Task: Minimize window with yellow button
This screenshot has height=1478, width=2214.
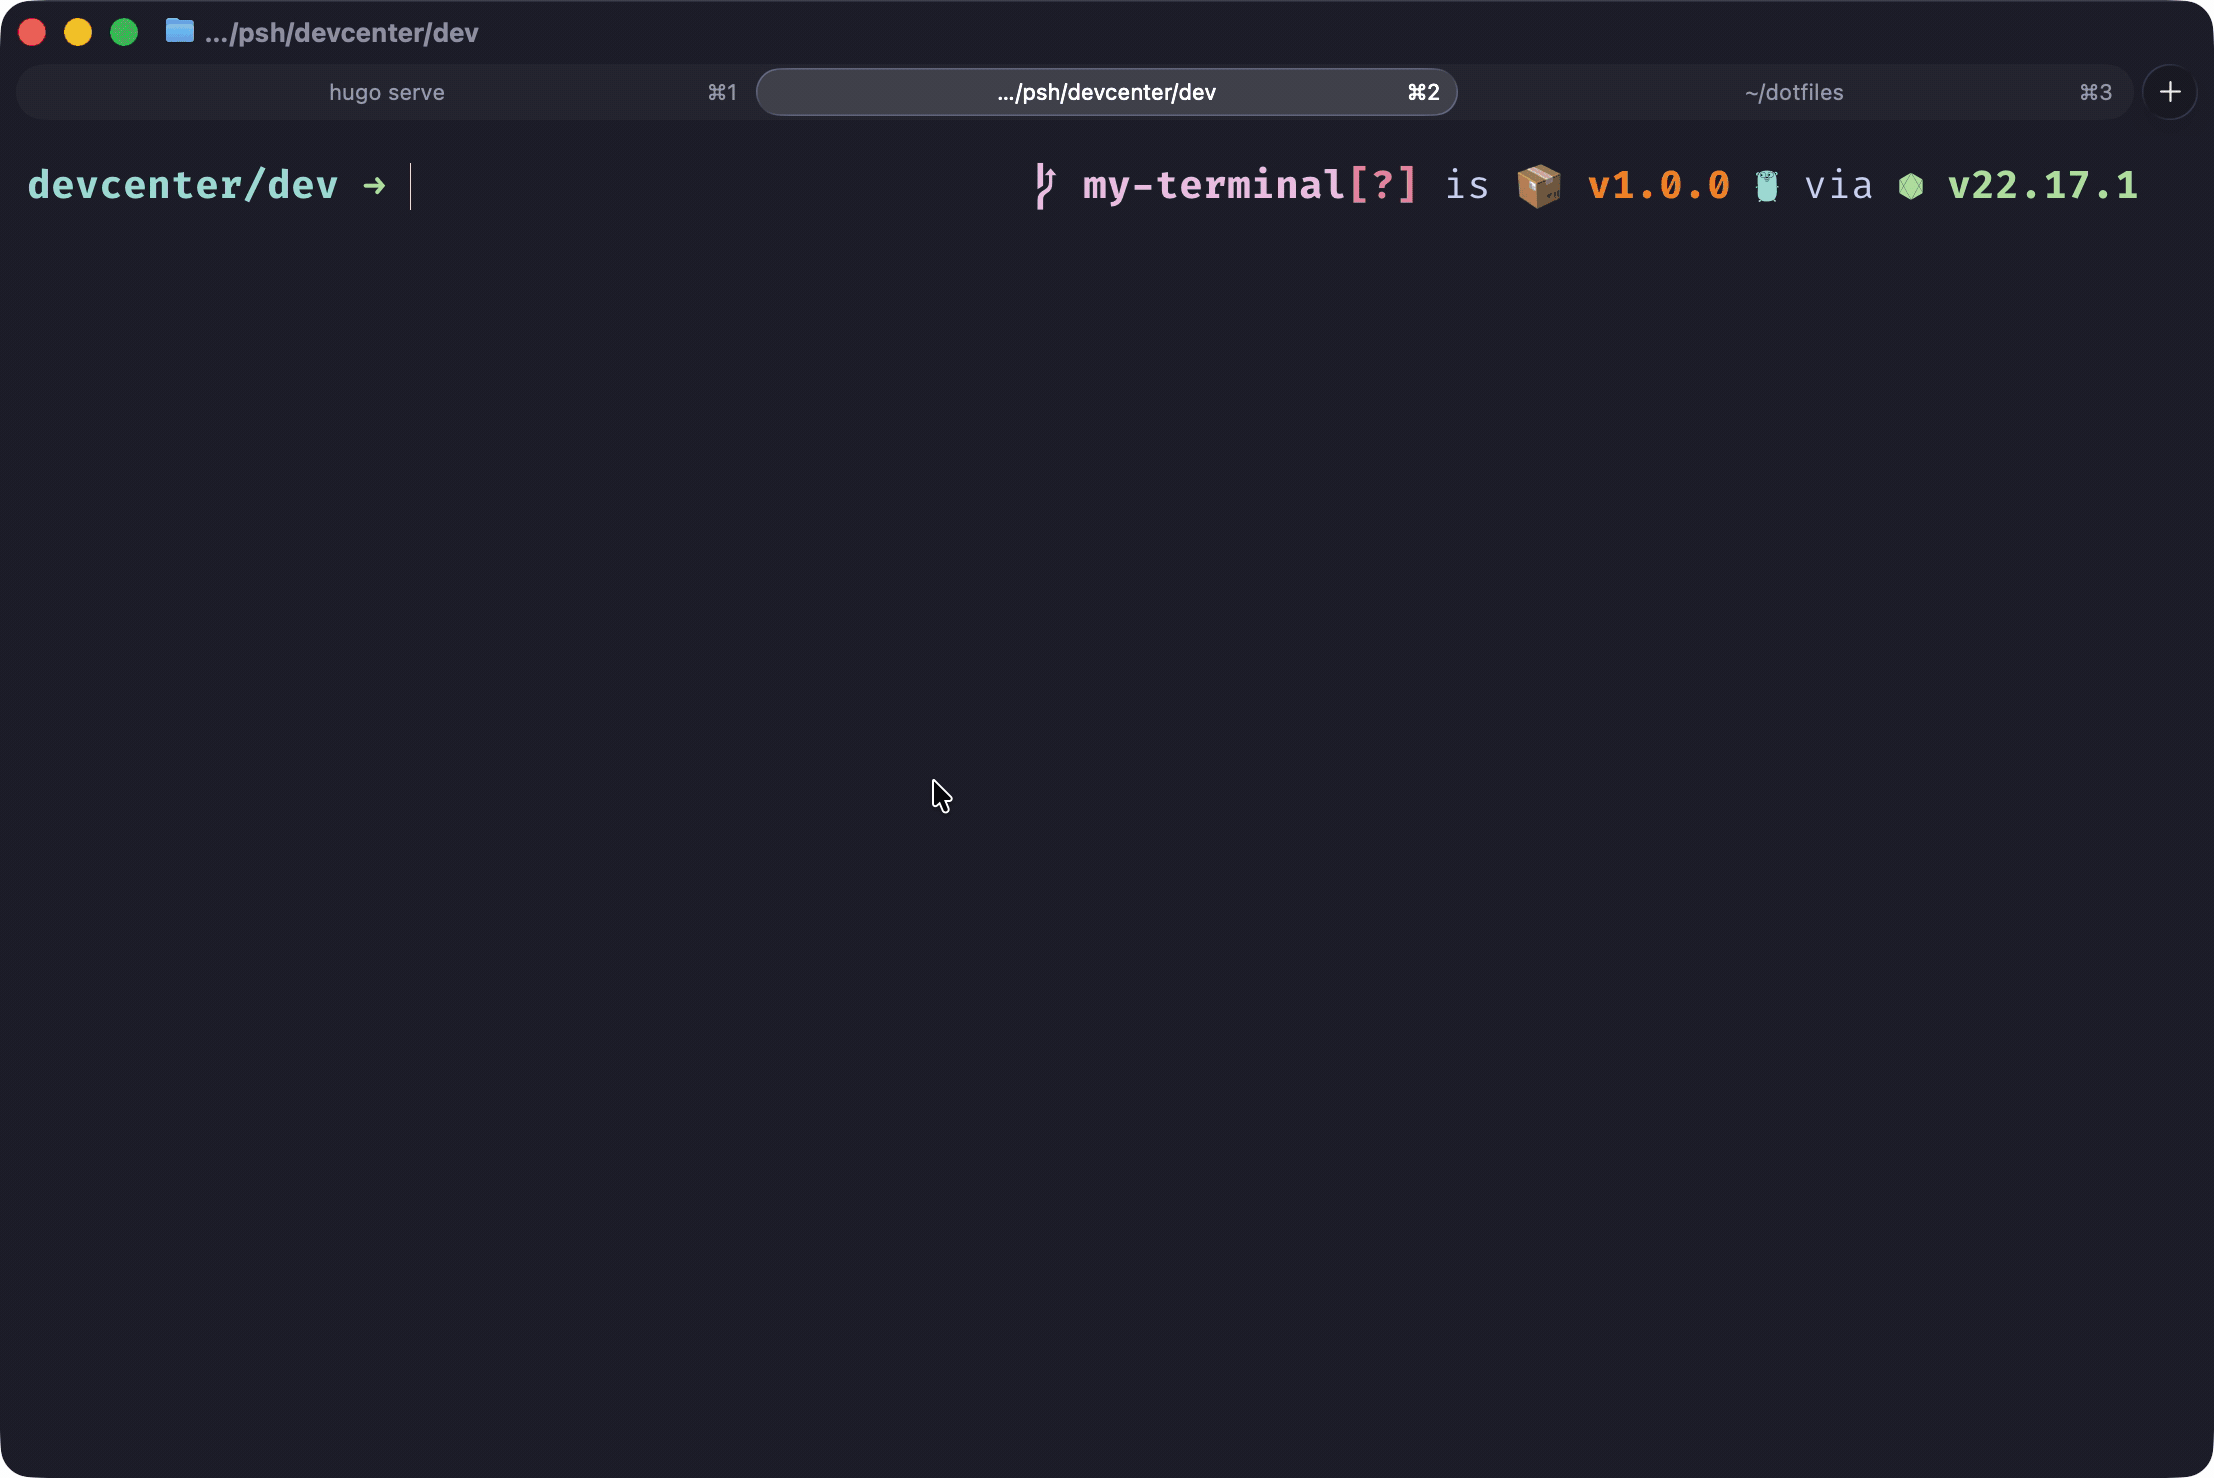Action: point(78,32)
